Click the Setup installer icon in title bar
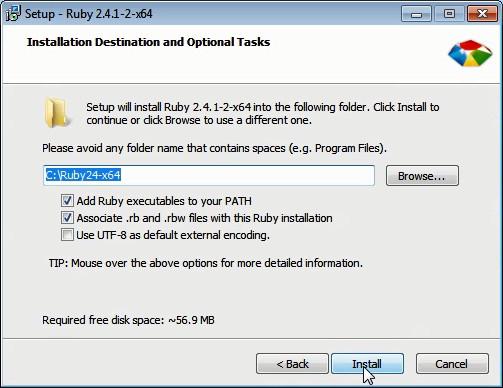503x388 pixels. point(13,14)
